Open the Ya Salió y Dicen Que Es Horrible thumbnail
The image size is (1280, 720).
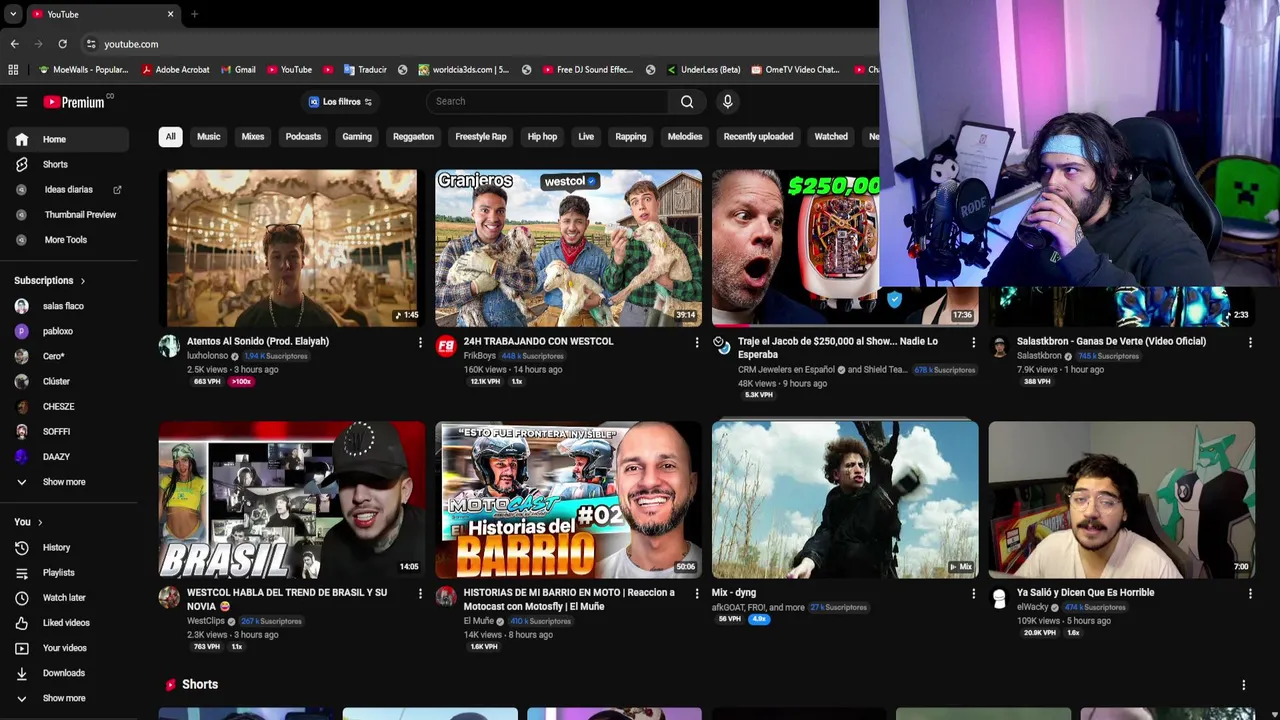(x=1121, y=500)
